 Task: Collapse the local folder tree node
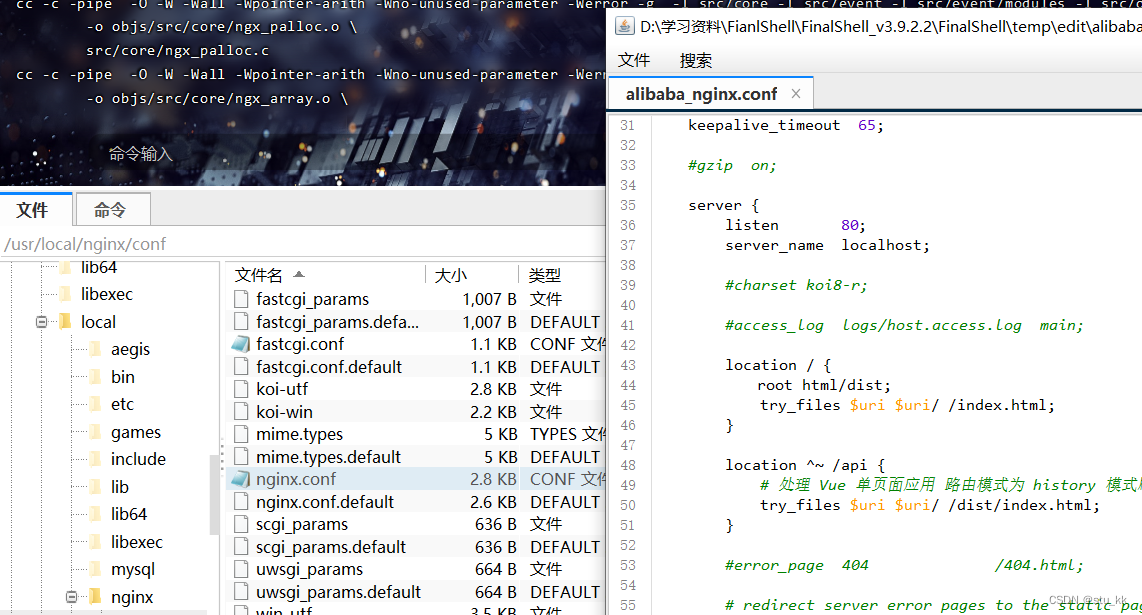(42, 321)
